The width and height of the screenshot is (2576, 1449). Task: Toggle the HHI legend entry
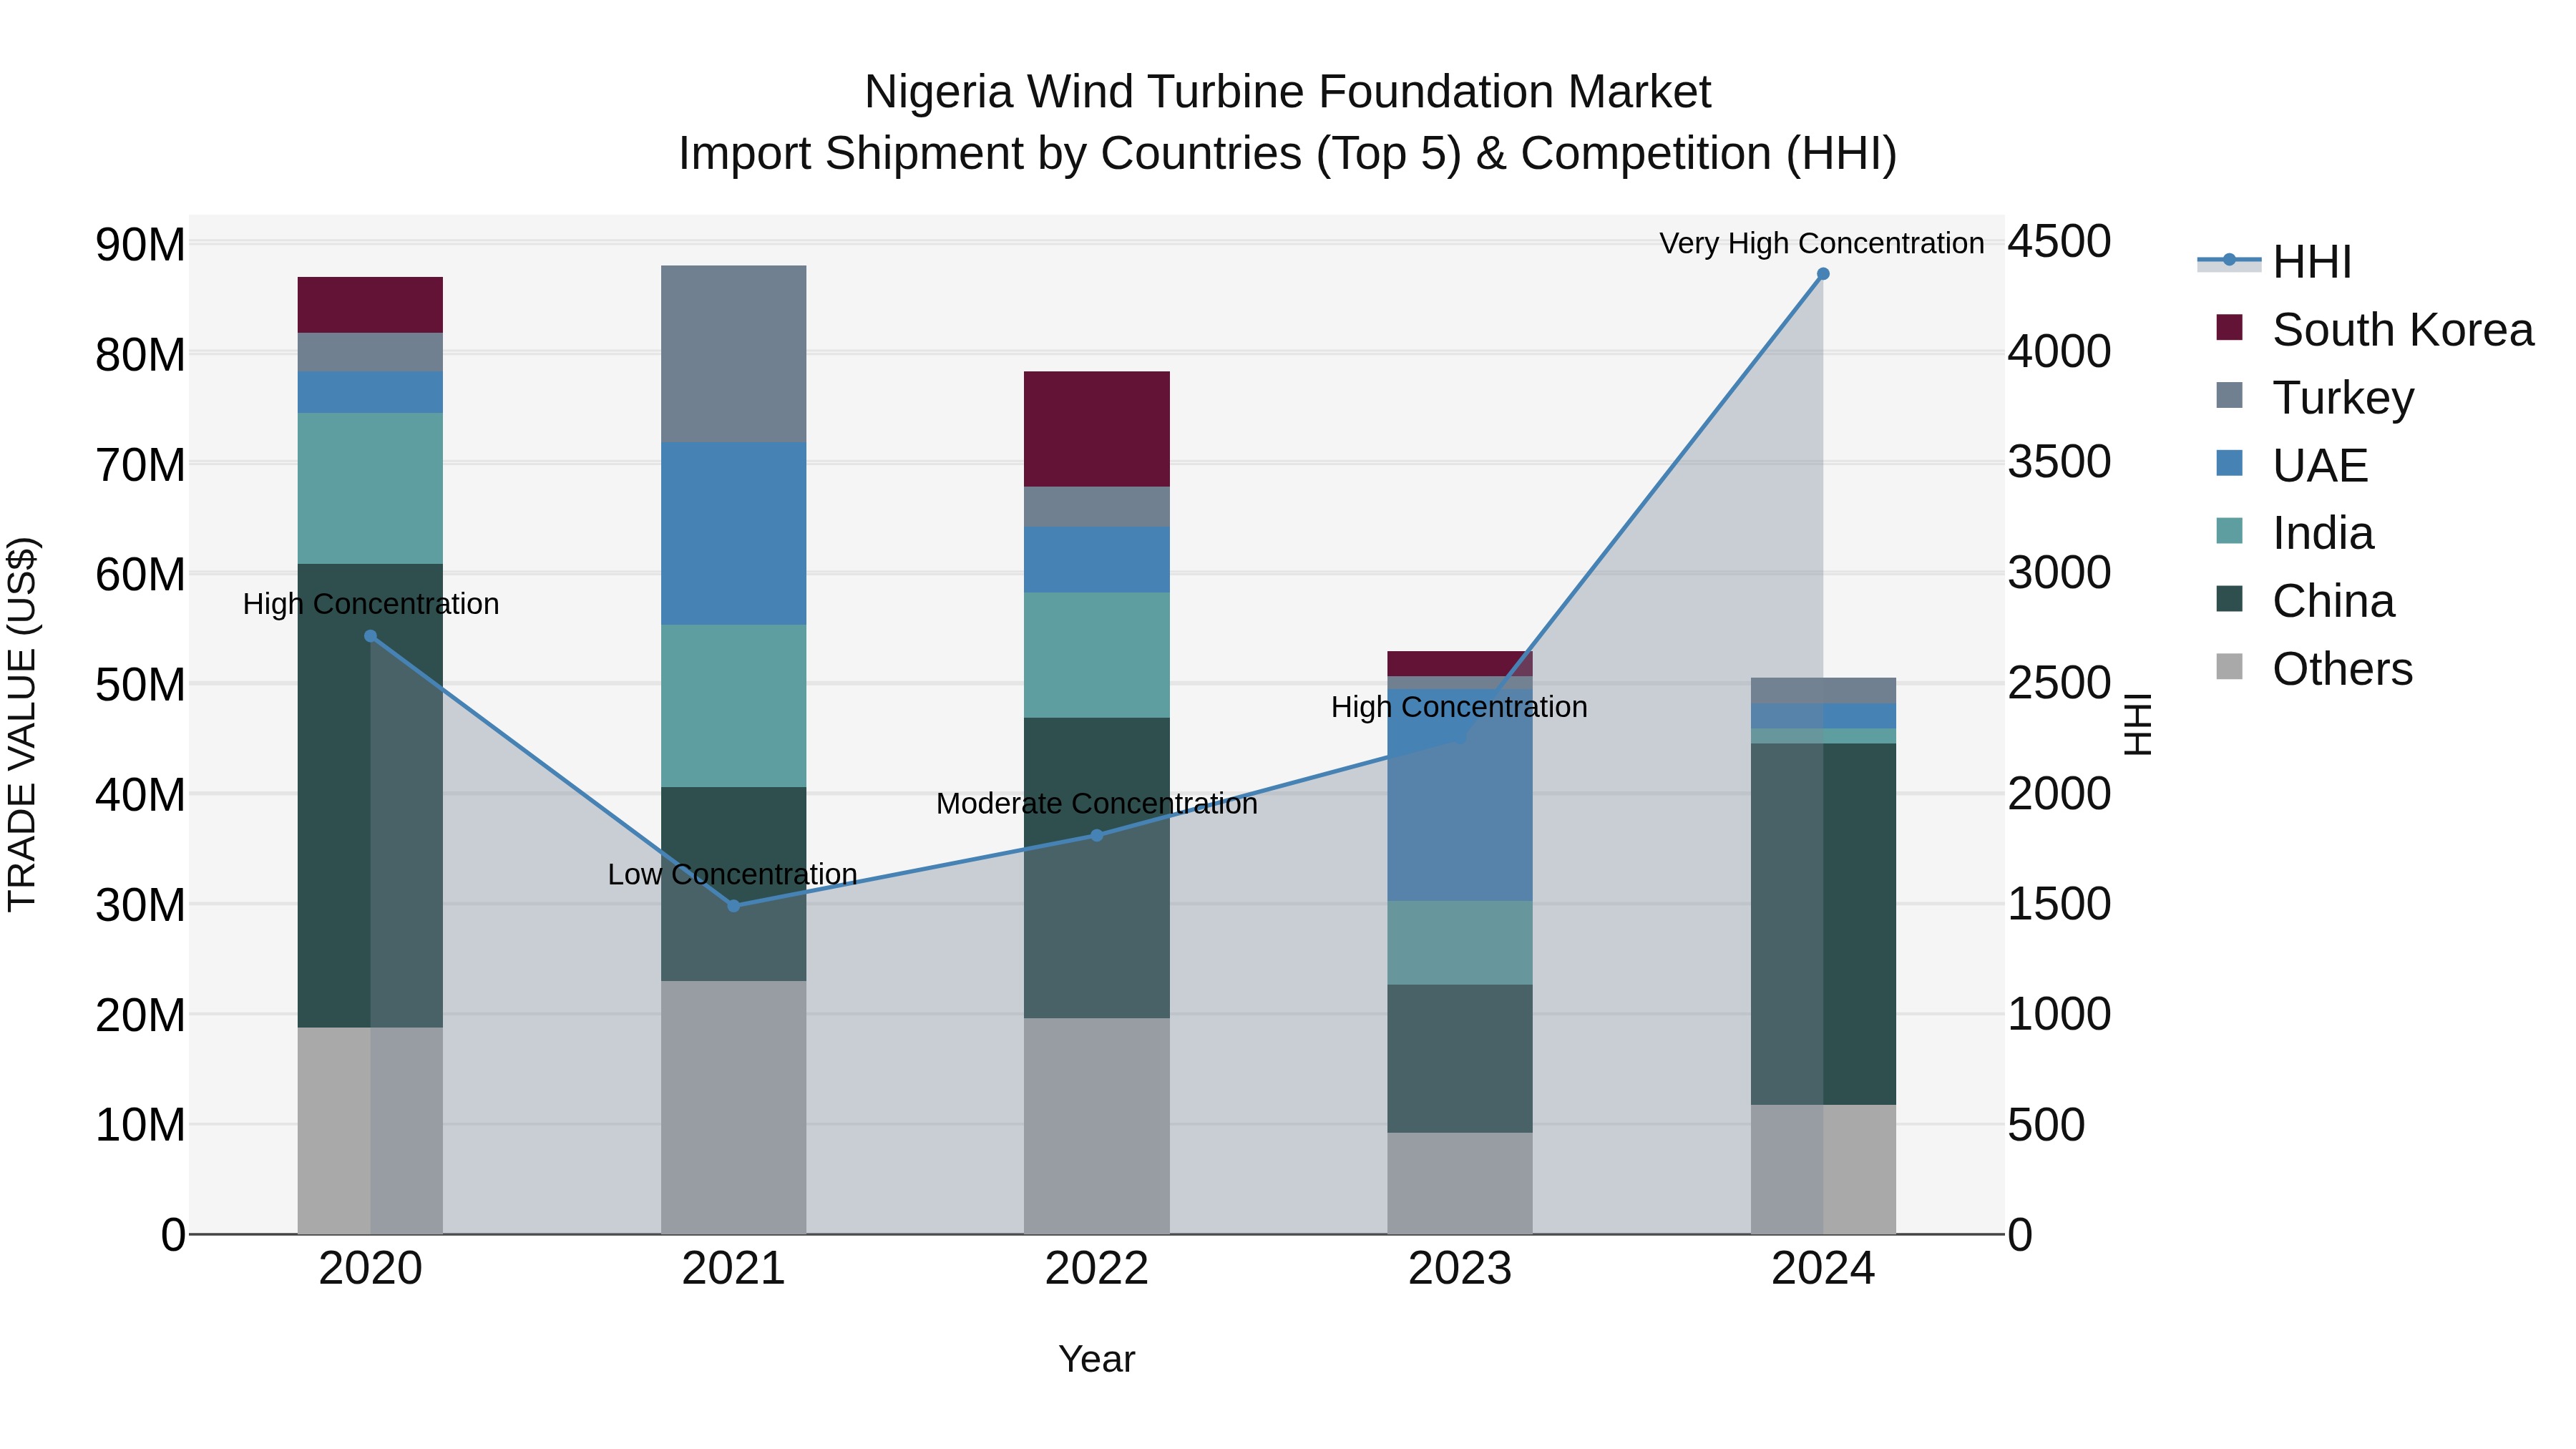[x=2274, y=262]
